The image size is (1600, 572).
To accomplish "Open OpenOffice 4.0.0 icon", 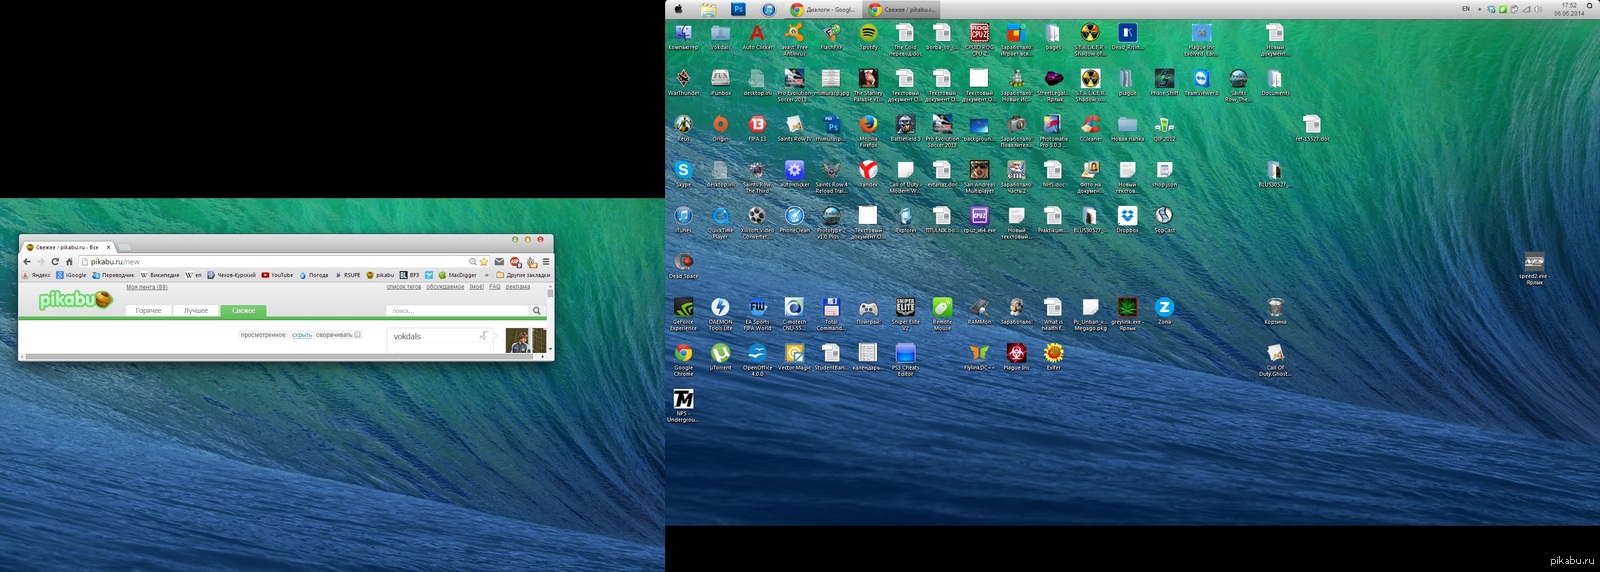I will [757, 359].
